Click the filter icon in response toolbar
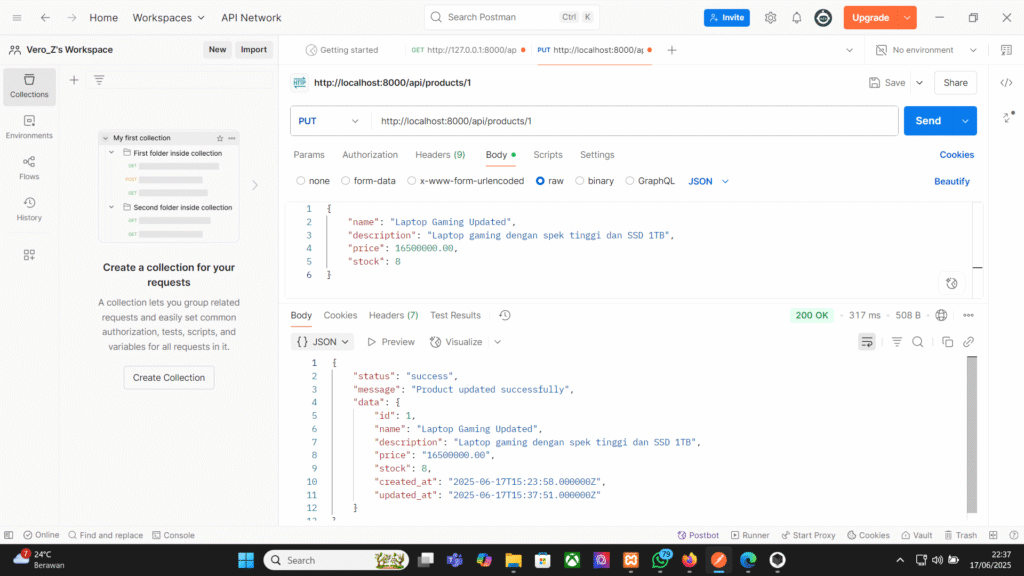The height and width of the screenshot is (576, 1024). (896, 342)
